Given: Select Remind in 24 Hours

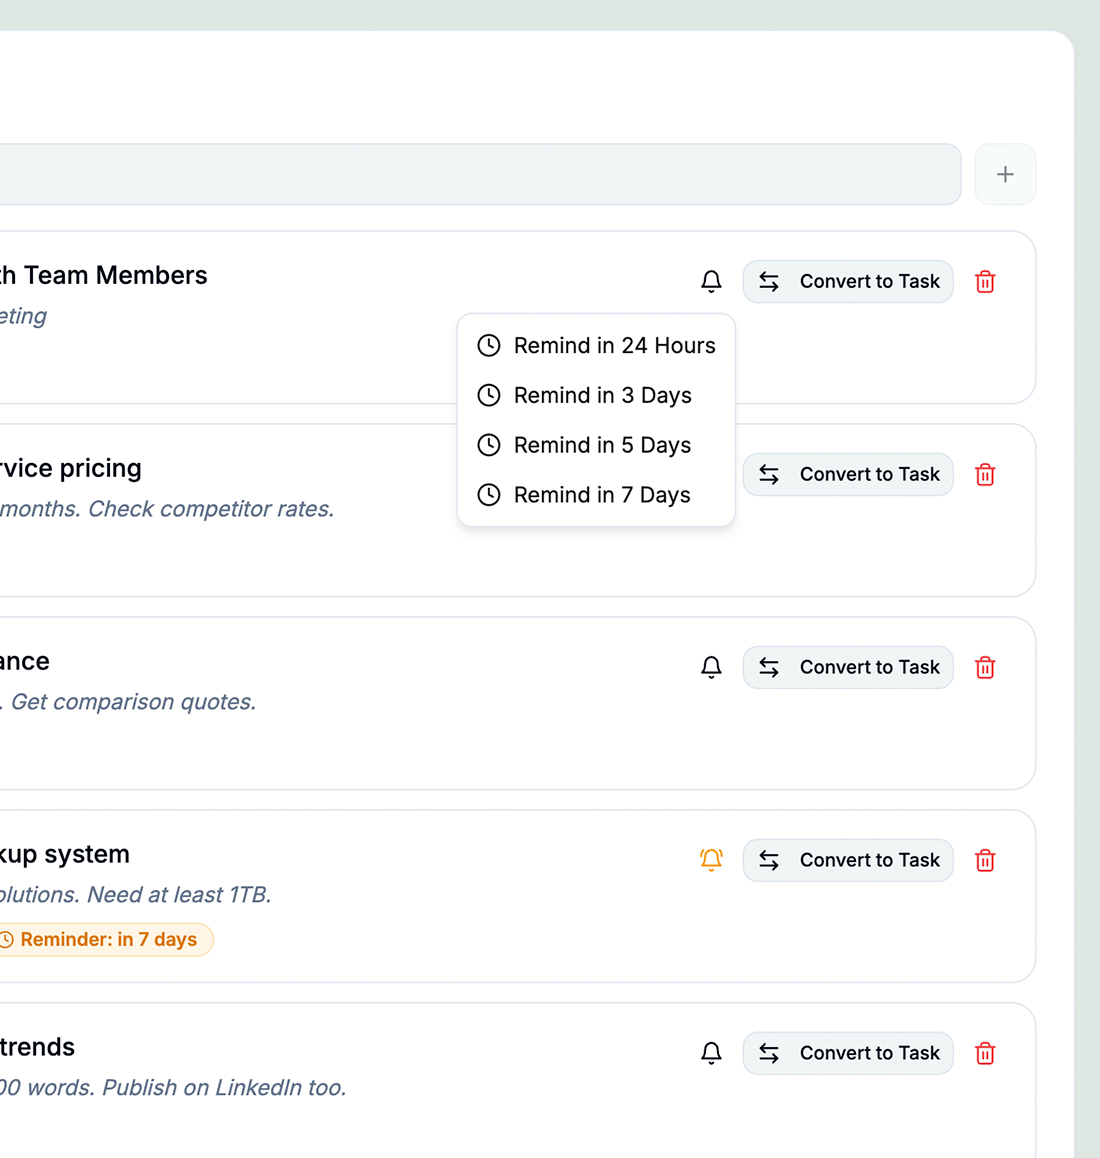Looking at the screenshot, I should coord(596,346).
